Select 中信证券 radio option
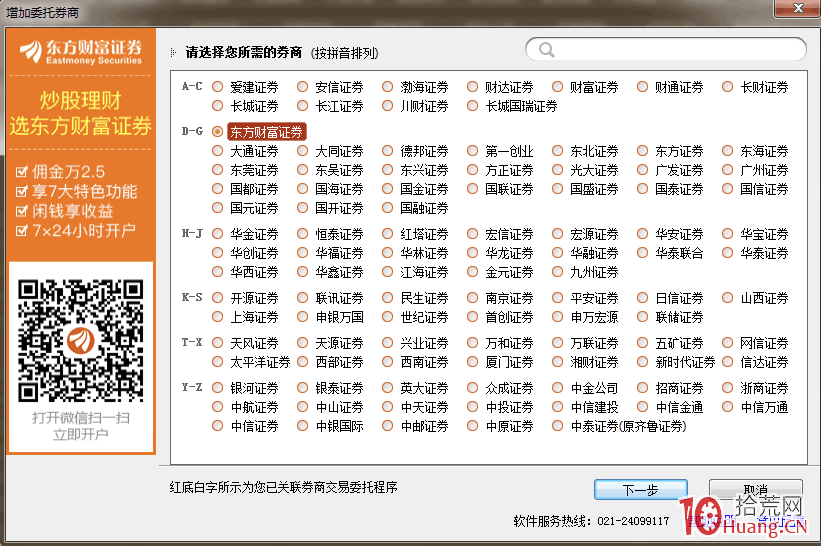Image resolution: width=821 pixels, height=546 pixels. [217, 426]
